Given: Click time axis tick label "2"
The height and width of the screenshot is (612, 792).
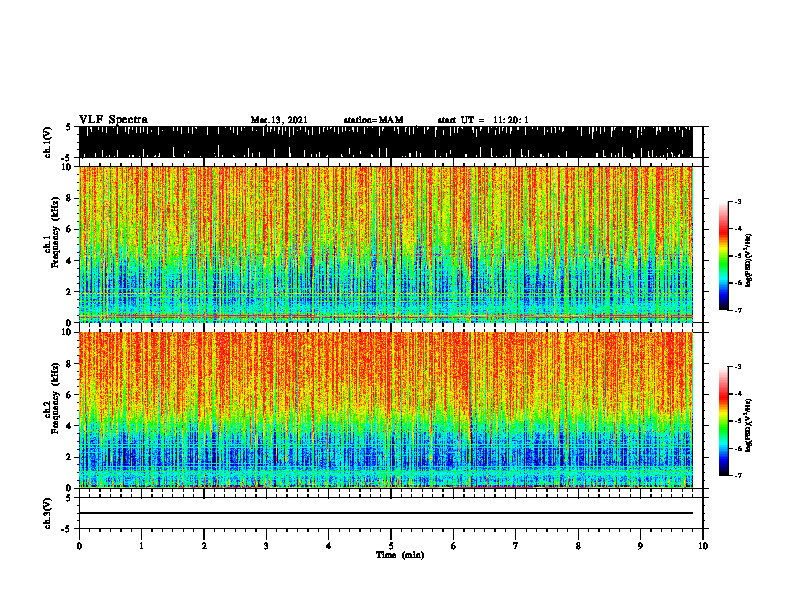Looking at the screenshot, I should click(204, 546).
